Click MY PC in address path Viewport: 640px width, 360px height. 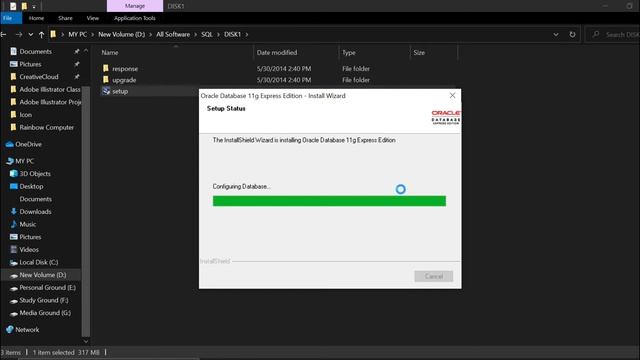click(x=78, y=35)
